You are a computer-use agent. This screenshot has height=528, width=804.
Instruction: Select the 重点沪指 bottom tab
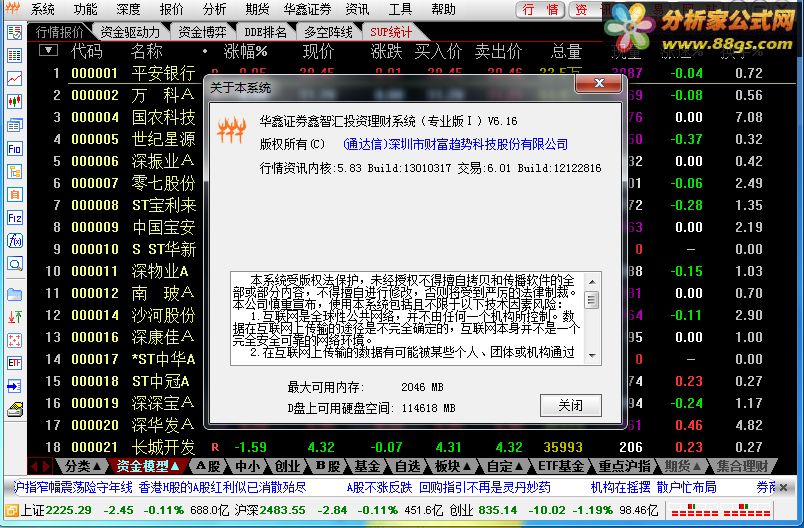tap(624, 466)
